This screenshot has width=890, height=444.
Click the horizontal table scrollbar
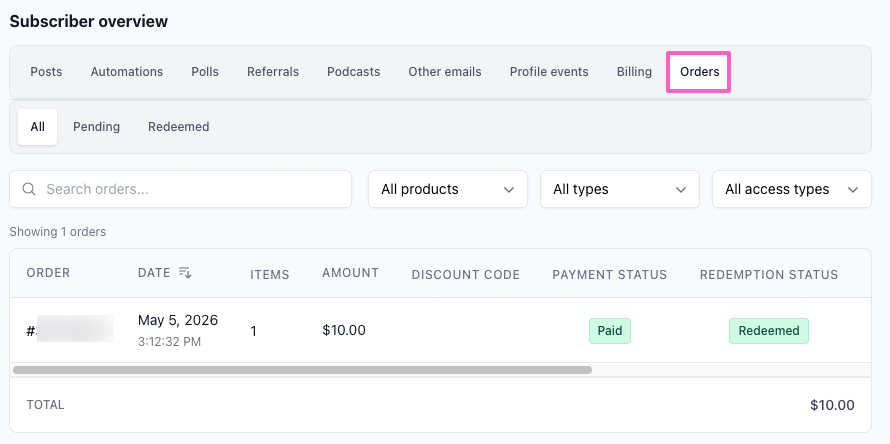point(302,370)
